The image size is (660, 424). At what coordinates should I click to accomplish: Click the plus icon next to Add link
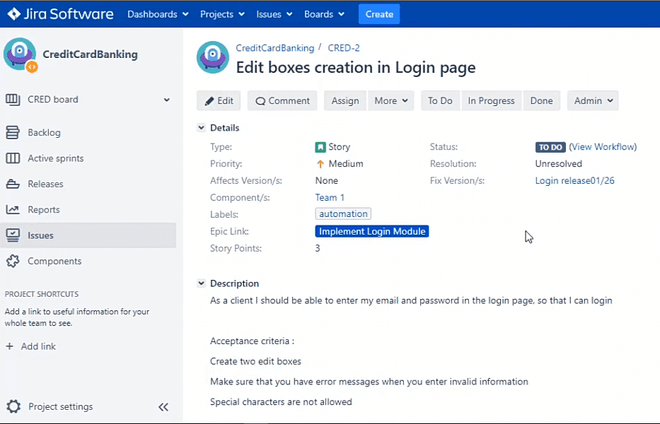click(10, 346)
